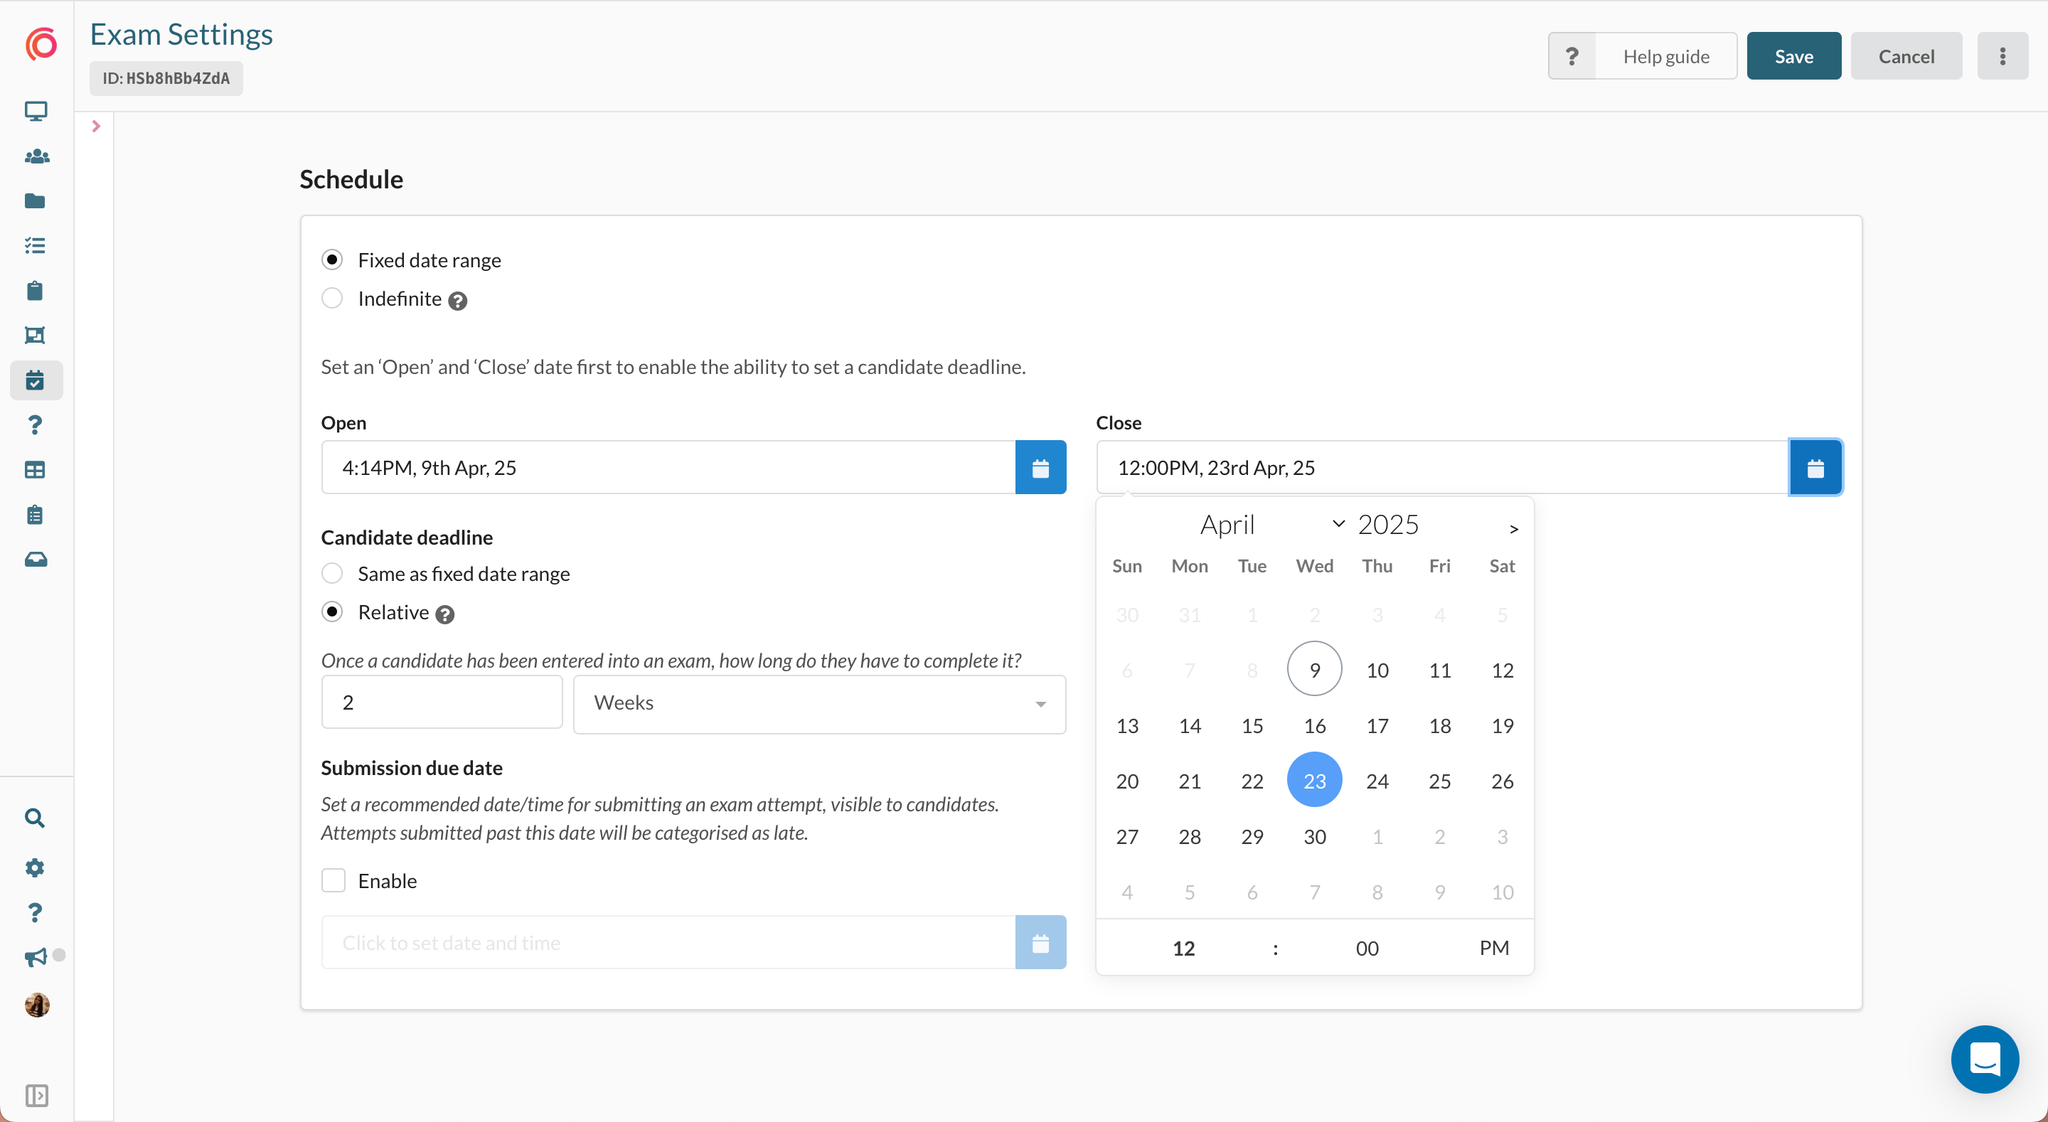Click the megaphone announcements icon

pyautogui.click(x=35, y=957)
